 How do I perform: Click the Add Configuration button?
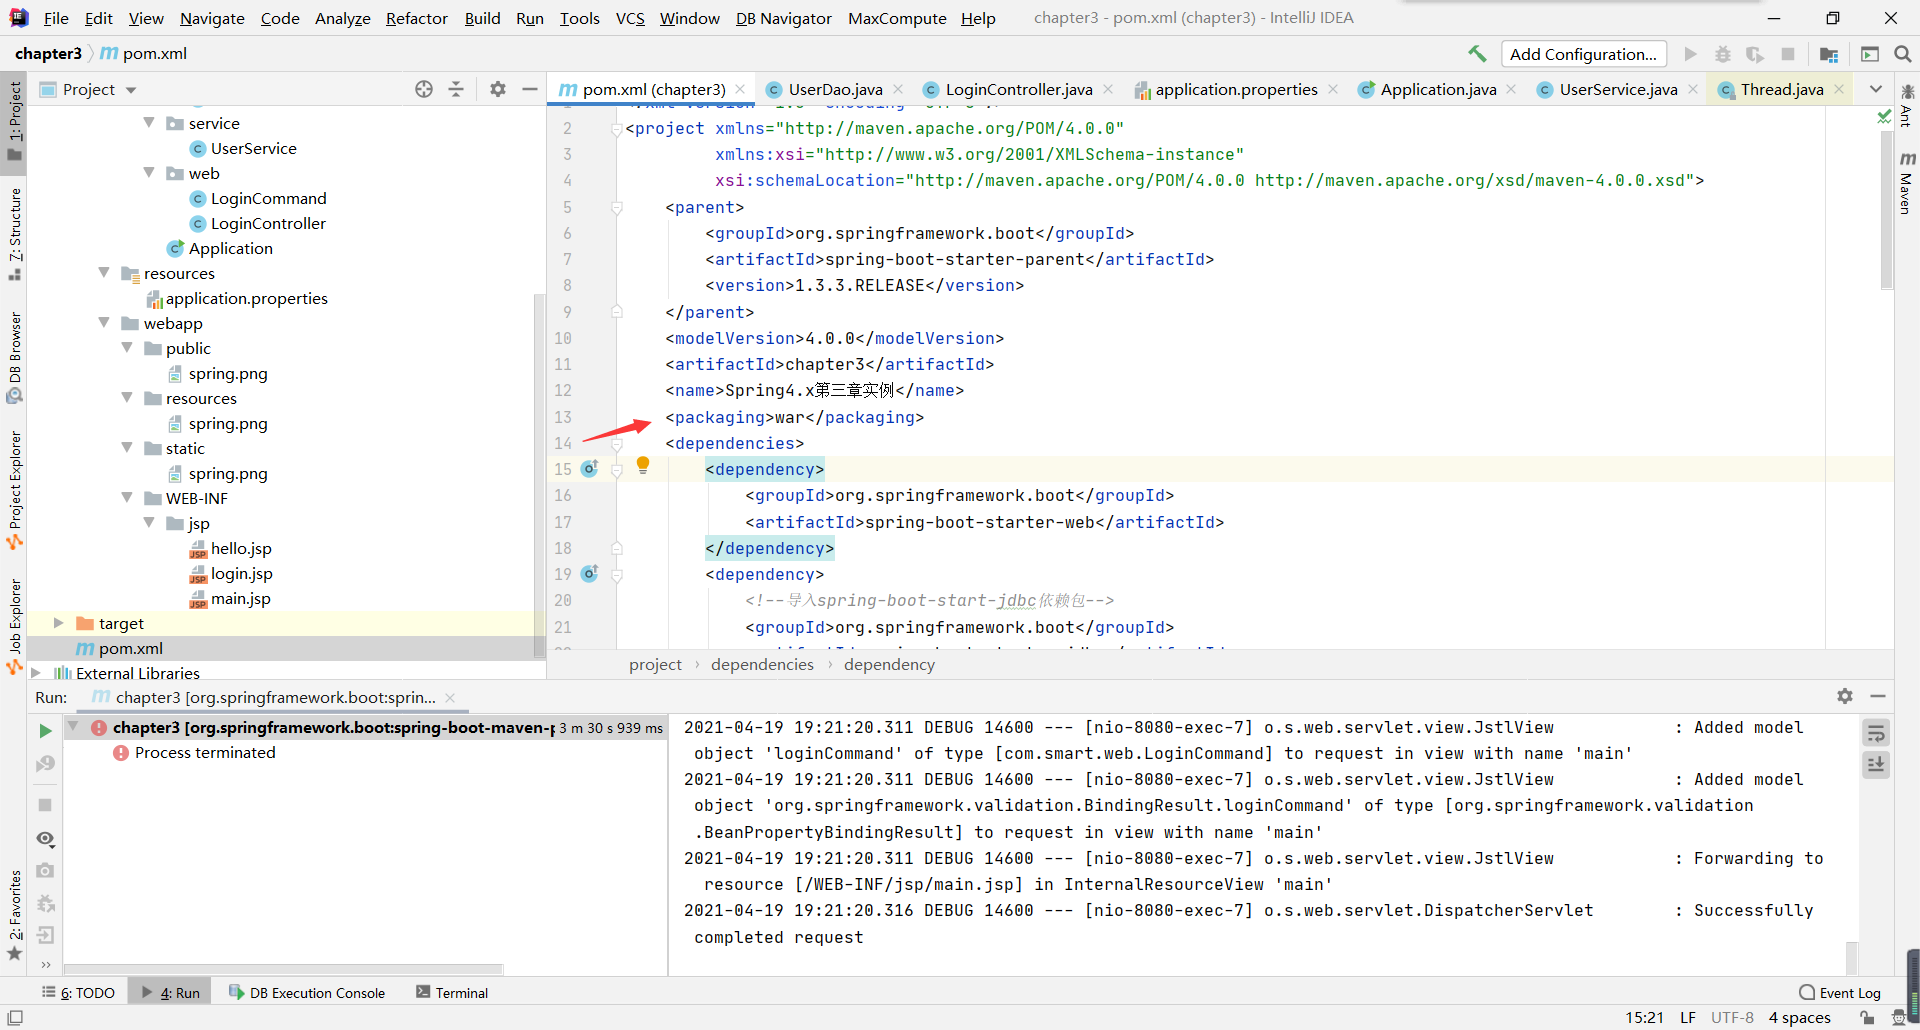tap(1583, 54)
